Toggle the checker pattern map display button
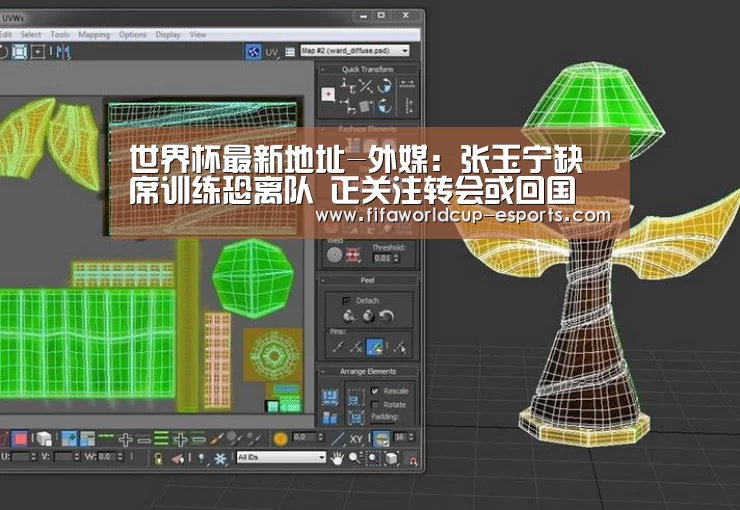This screenshot has height=510, width=740. (x=253, y=51)
